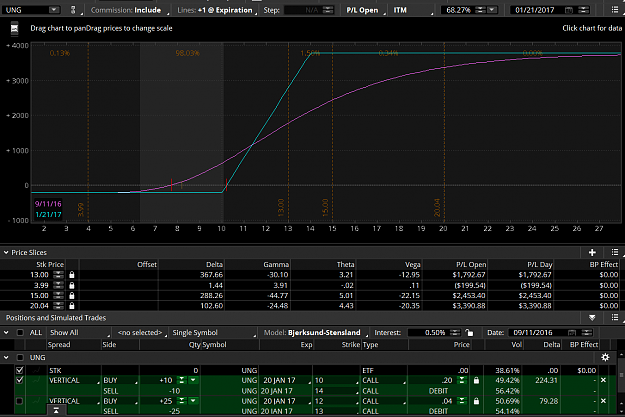Collapse the Price Slices section
This screenshot has width=625, height=417.
click(6, 252)
